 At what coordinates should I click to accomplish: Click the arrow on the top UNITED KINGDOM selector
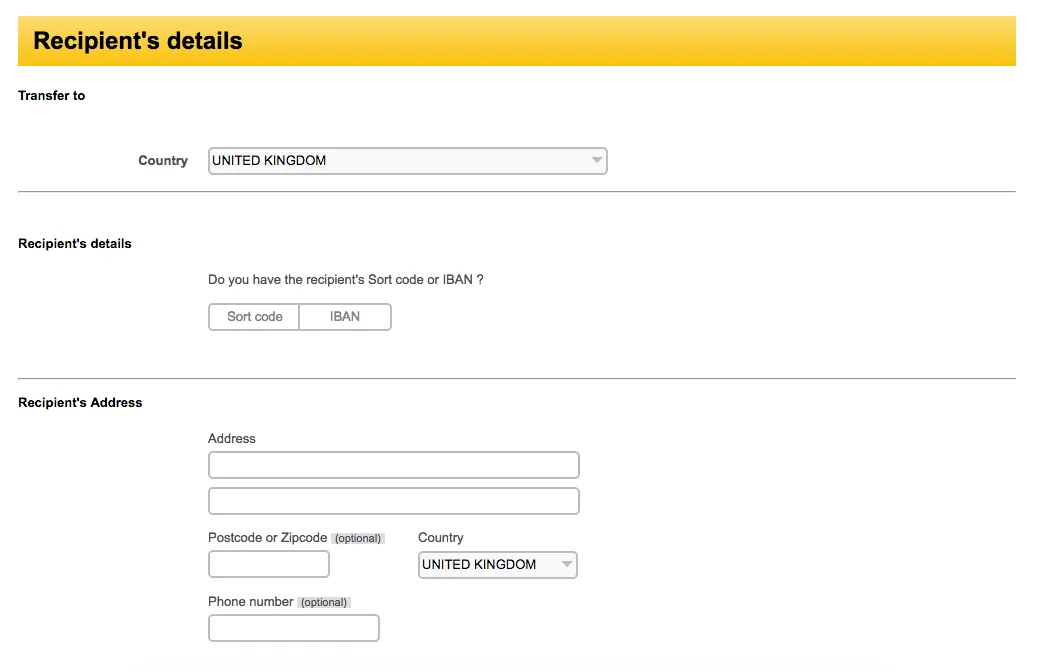click(x=596, y=161)
